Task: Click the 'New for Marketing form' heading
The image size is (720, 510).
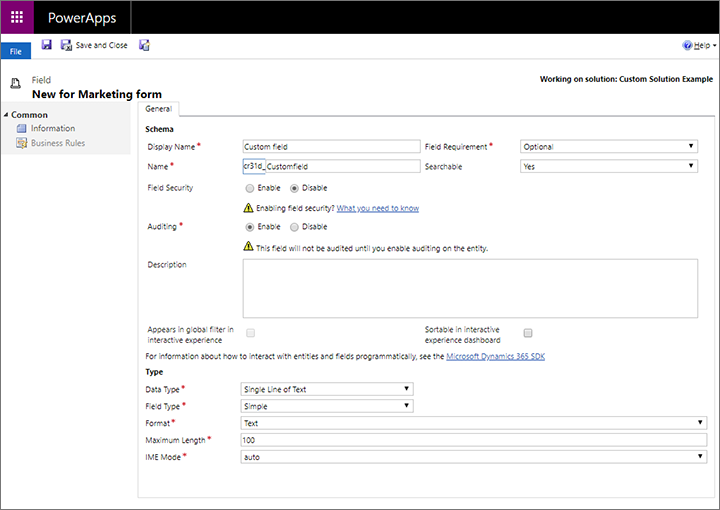Action: tap(97, 94)
